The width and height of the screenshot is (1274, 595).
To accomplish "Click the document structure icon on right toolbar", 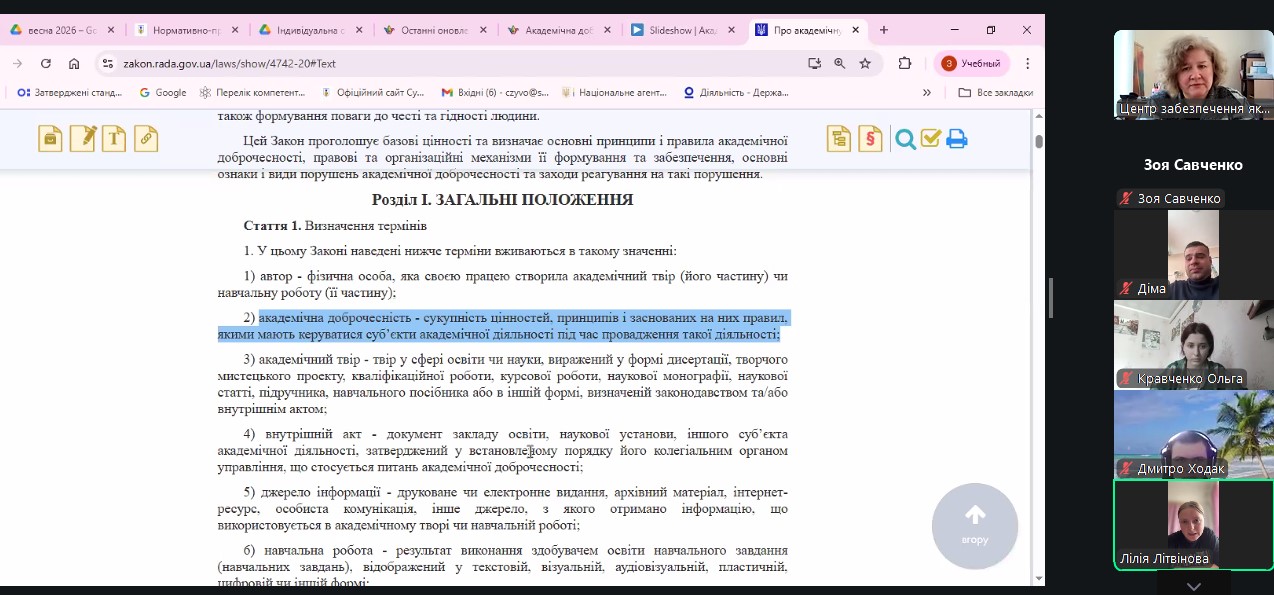I will (838, 139).
